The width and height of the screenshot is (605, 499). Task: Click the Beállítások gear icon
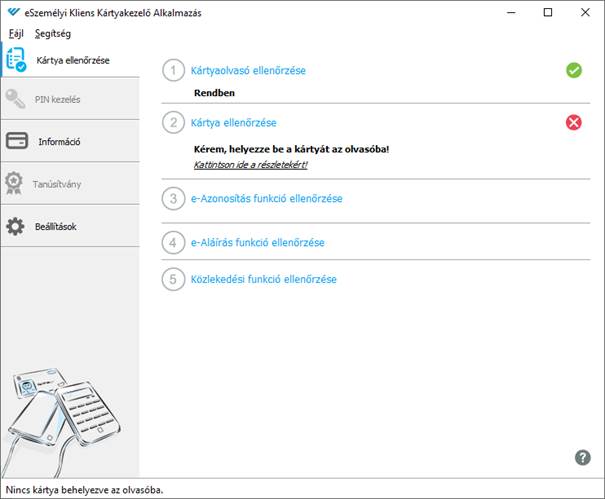[x=15, y=226]
